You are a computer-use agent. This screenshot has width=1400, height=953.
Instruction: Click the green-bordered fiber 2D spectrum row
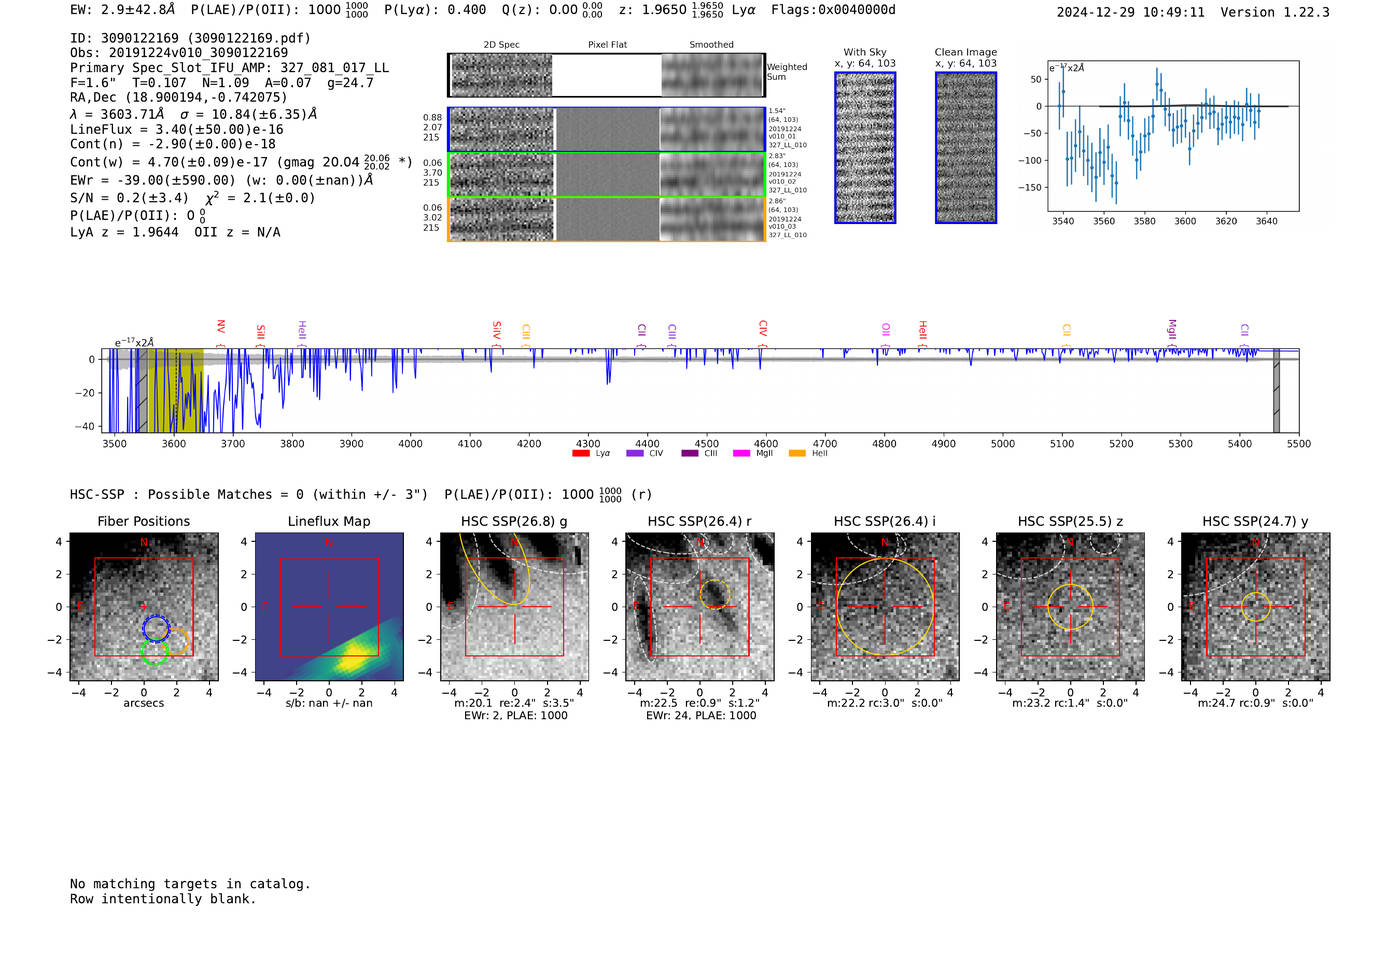pyautogui.click(x=606, y=174)
